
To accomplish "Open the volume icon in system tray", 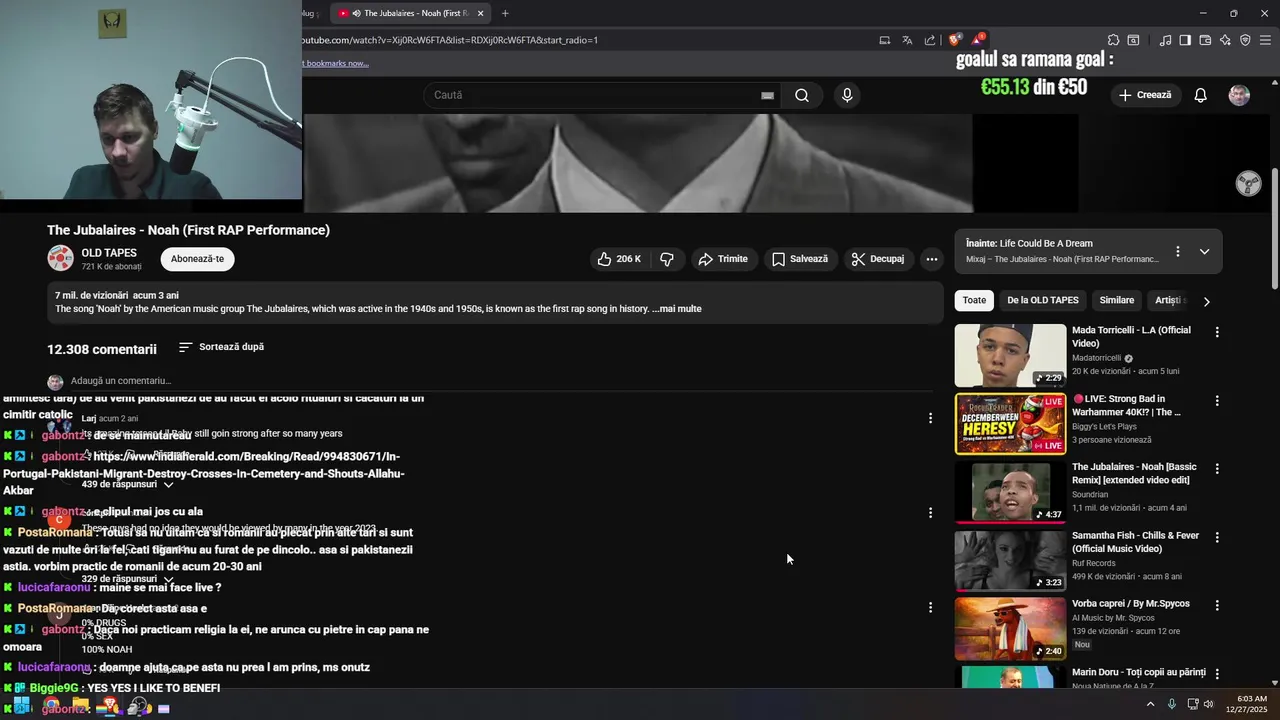I will coord(1208,704).
